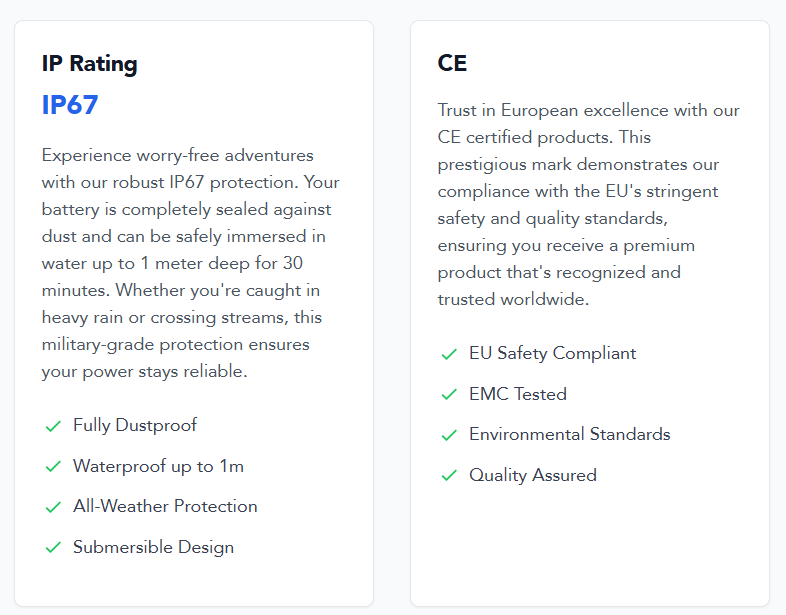Click the EU Safety Compliant label
The image size is (786, 615).
tap(552, 353)
